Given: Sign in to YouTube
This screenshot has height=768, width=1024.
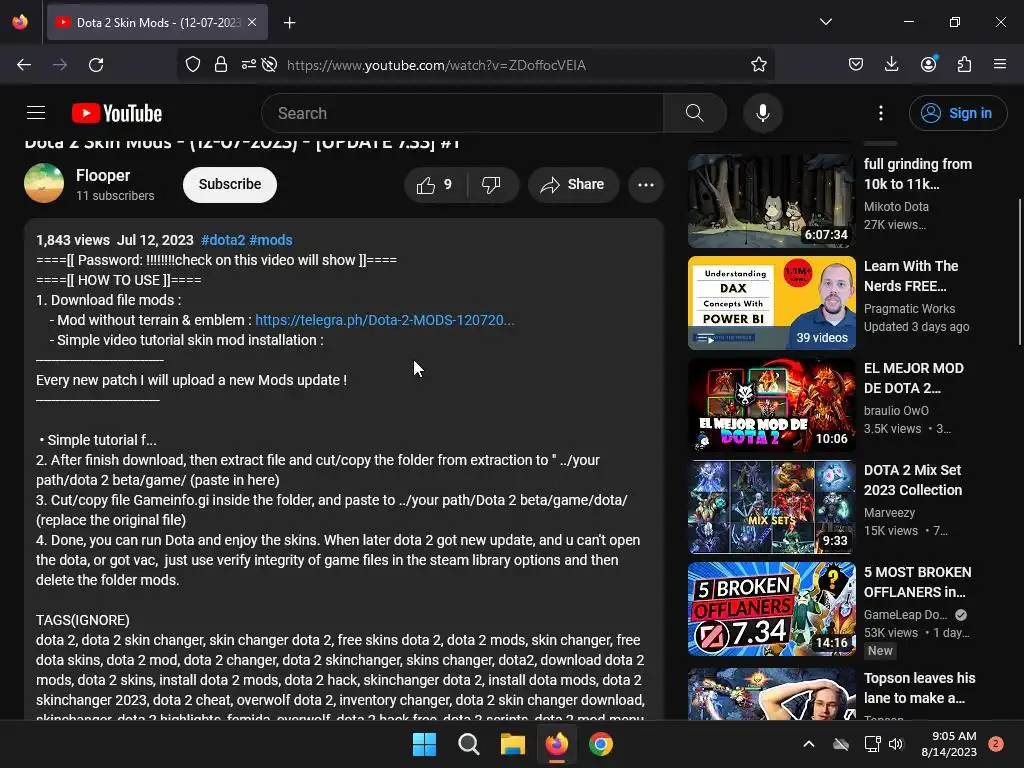Looking at the screenshot, I should pos(957,113).
